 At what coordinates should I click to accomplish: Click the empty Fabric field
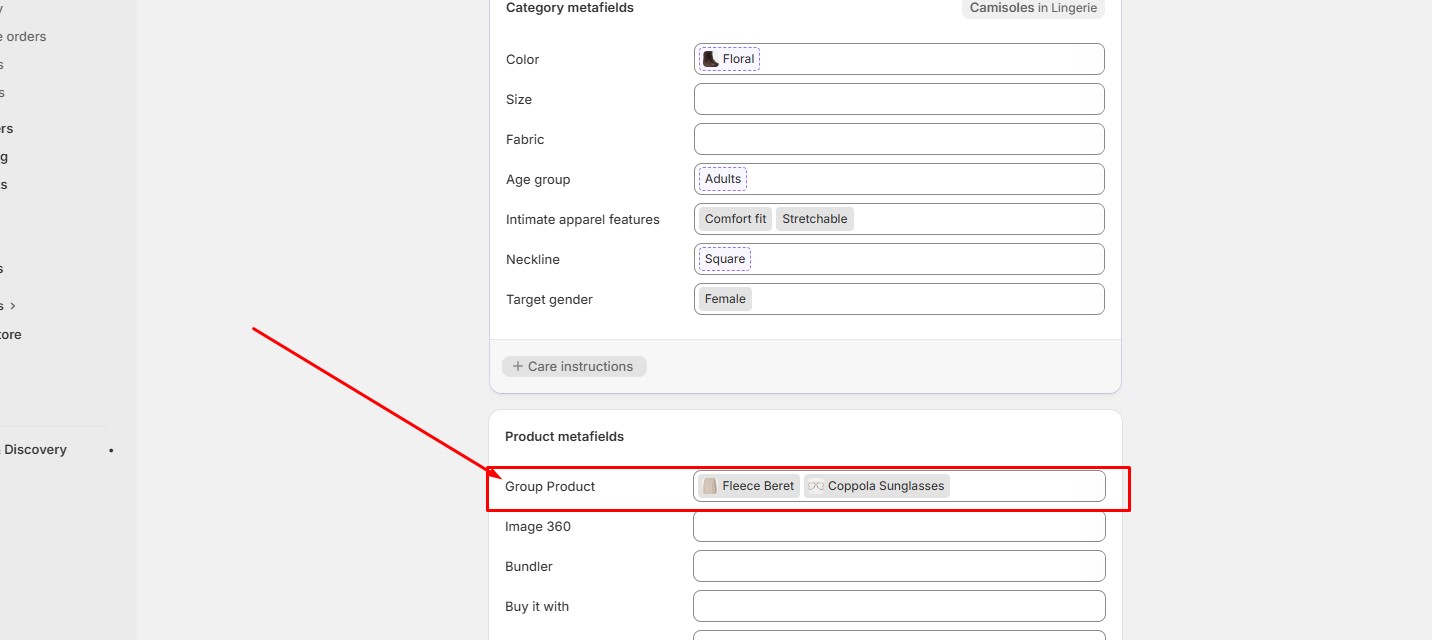(899, 139)
